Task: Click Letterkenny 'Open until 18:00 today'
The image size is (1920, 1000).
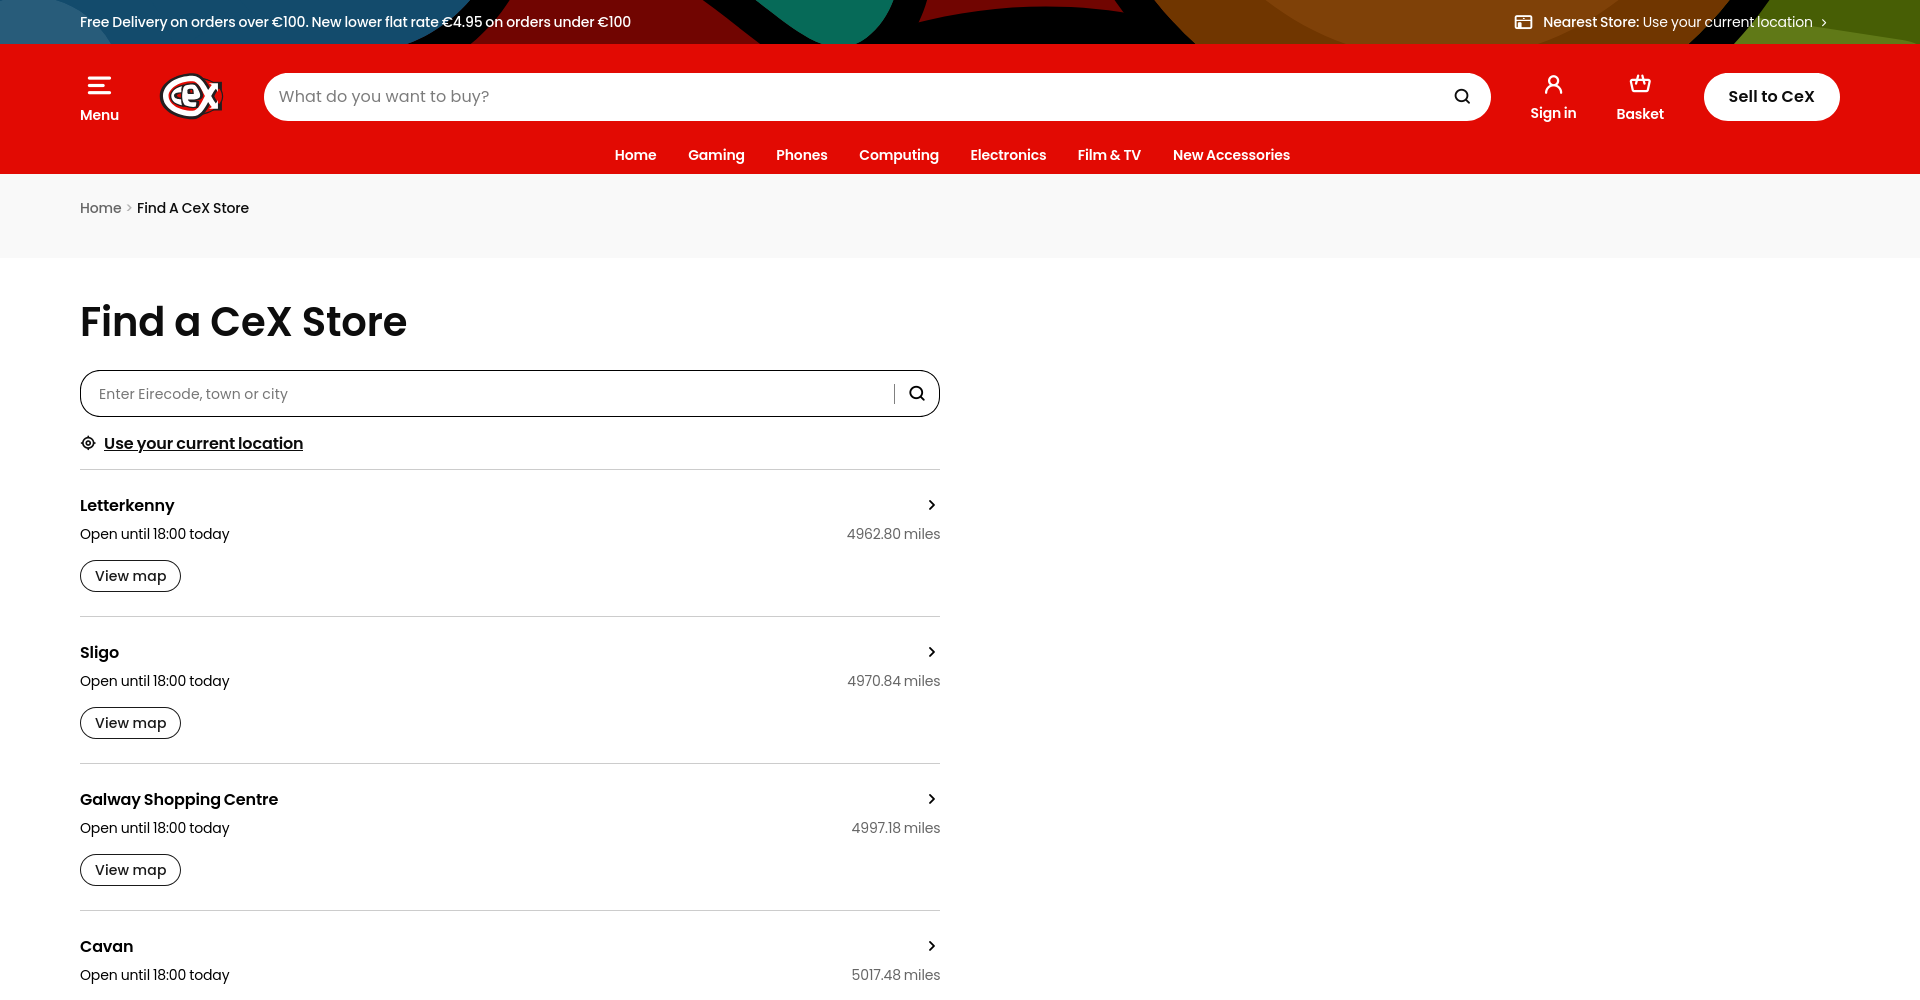Action: (x=155, y=534)
